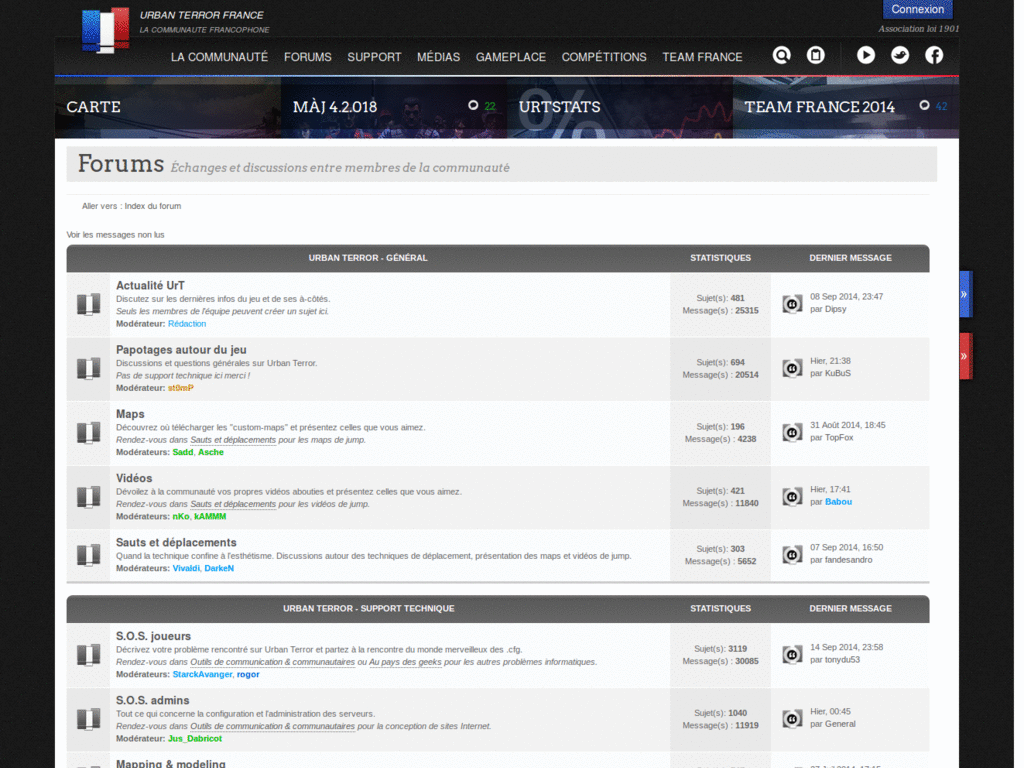Click the forum status icon beside Maps
The image size is (1024, 768).
coord(89,433)
